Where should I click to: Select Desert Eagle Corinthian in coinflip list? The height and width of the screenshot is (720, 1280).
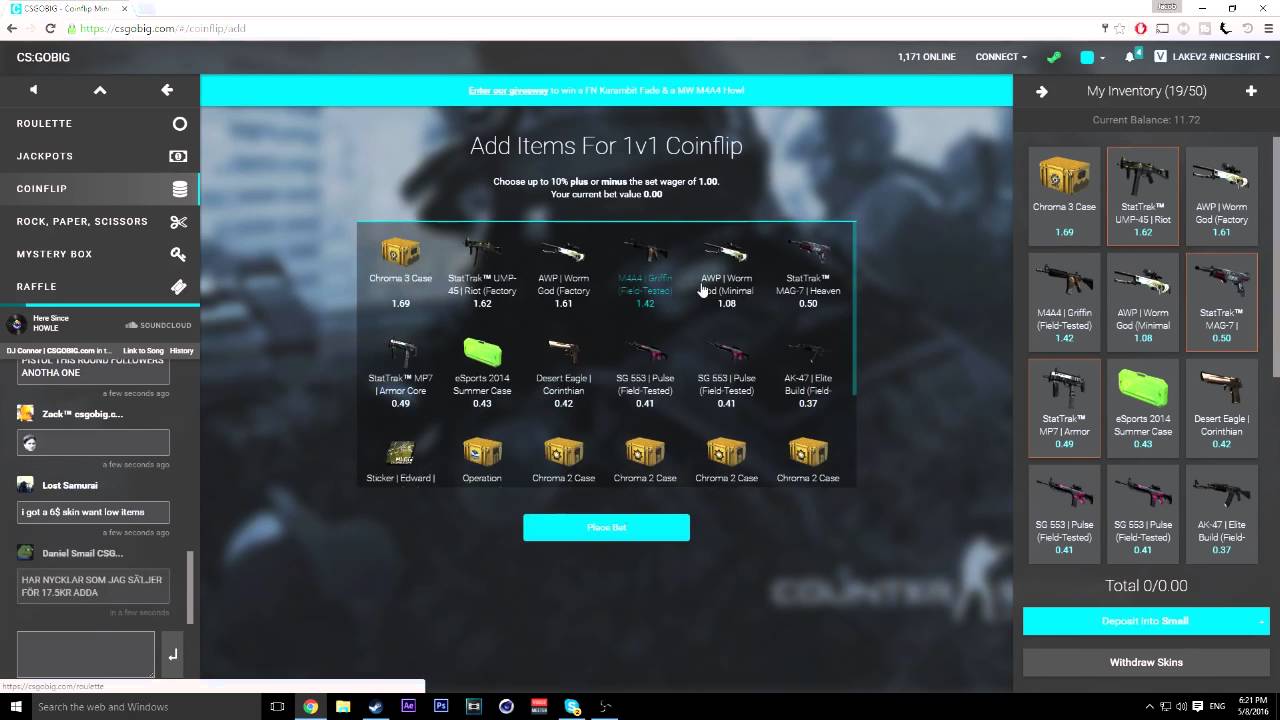[x=563, y=373]
